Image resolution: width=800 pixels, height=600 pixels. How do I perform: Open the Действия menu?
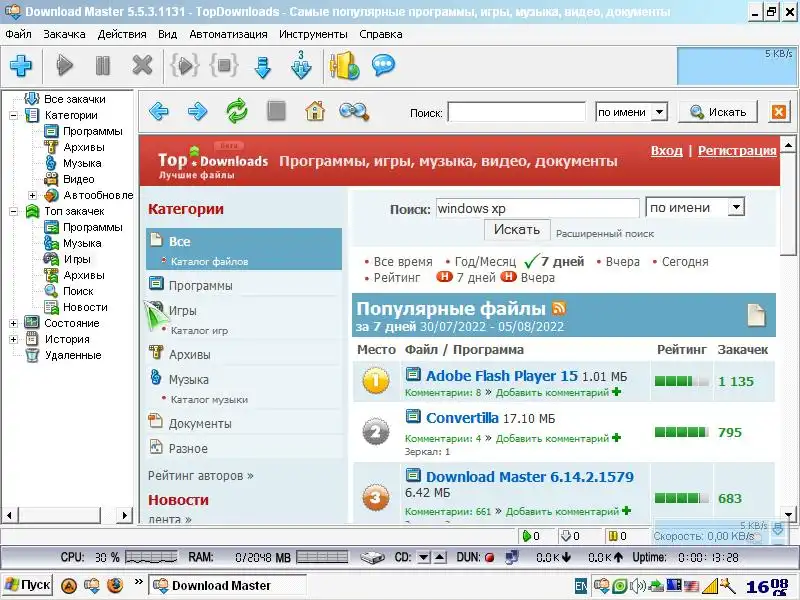(x=122, y=34)
